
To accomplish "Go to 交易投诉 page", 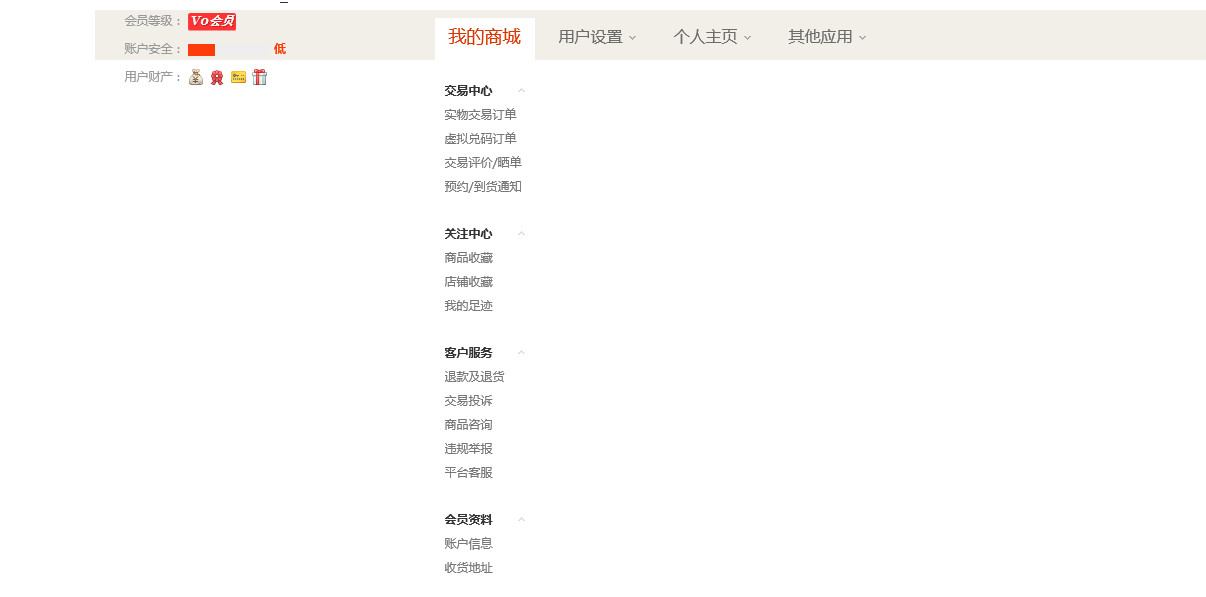I will (x=469, y=401).
